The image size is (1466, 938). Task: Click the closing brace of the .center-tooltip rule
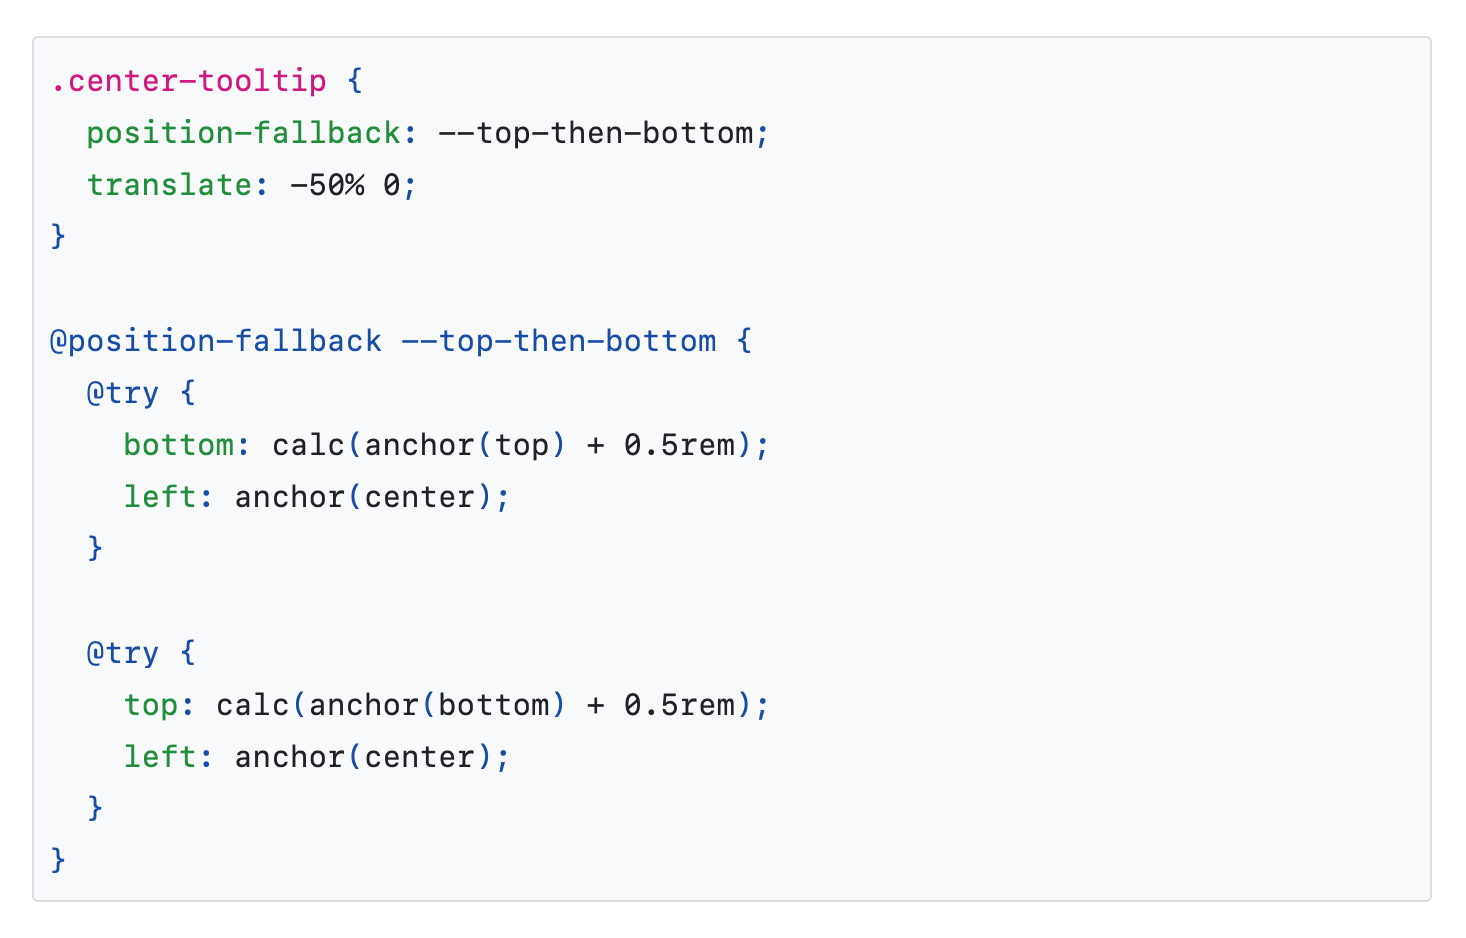(x=58, y=237)
